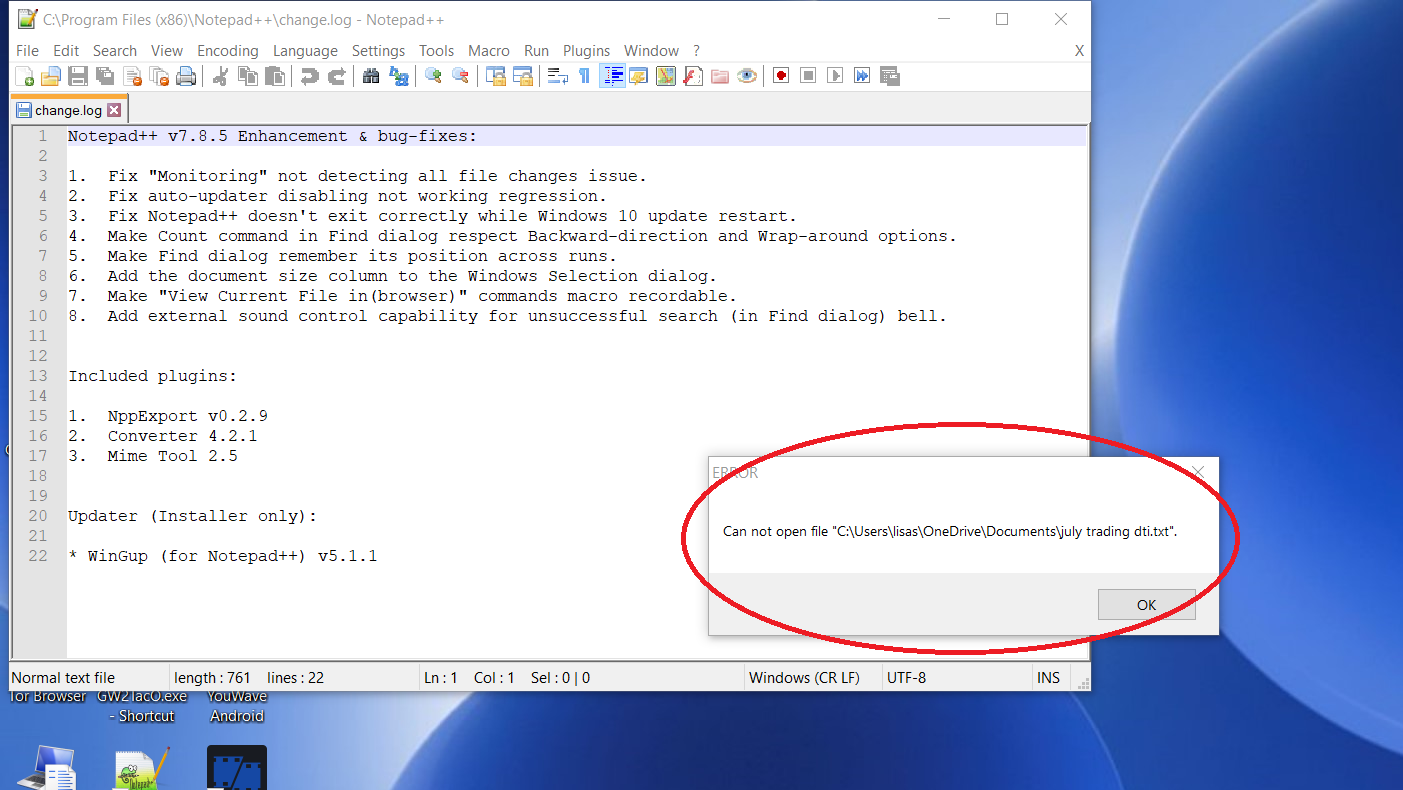This screenshot has width=1403, height=790.
Task: Open the View menu
Action: [167, 51]
